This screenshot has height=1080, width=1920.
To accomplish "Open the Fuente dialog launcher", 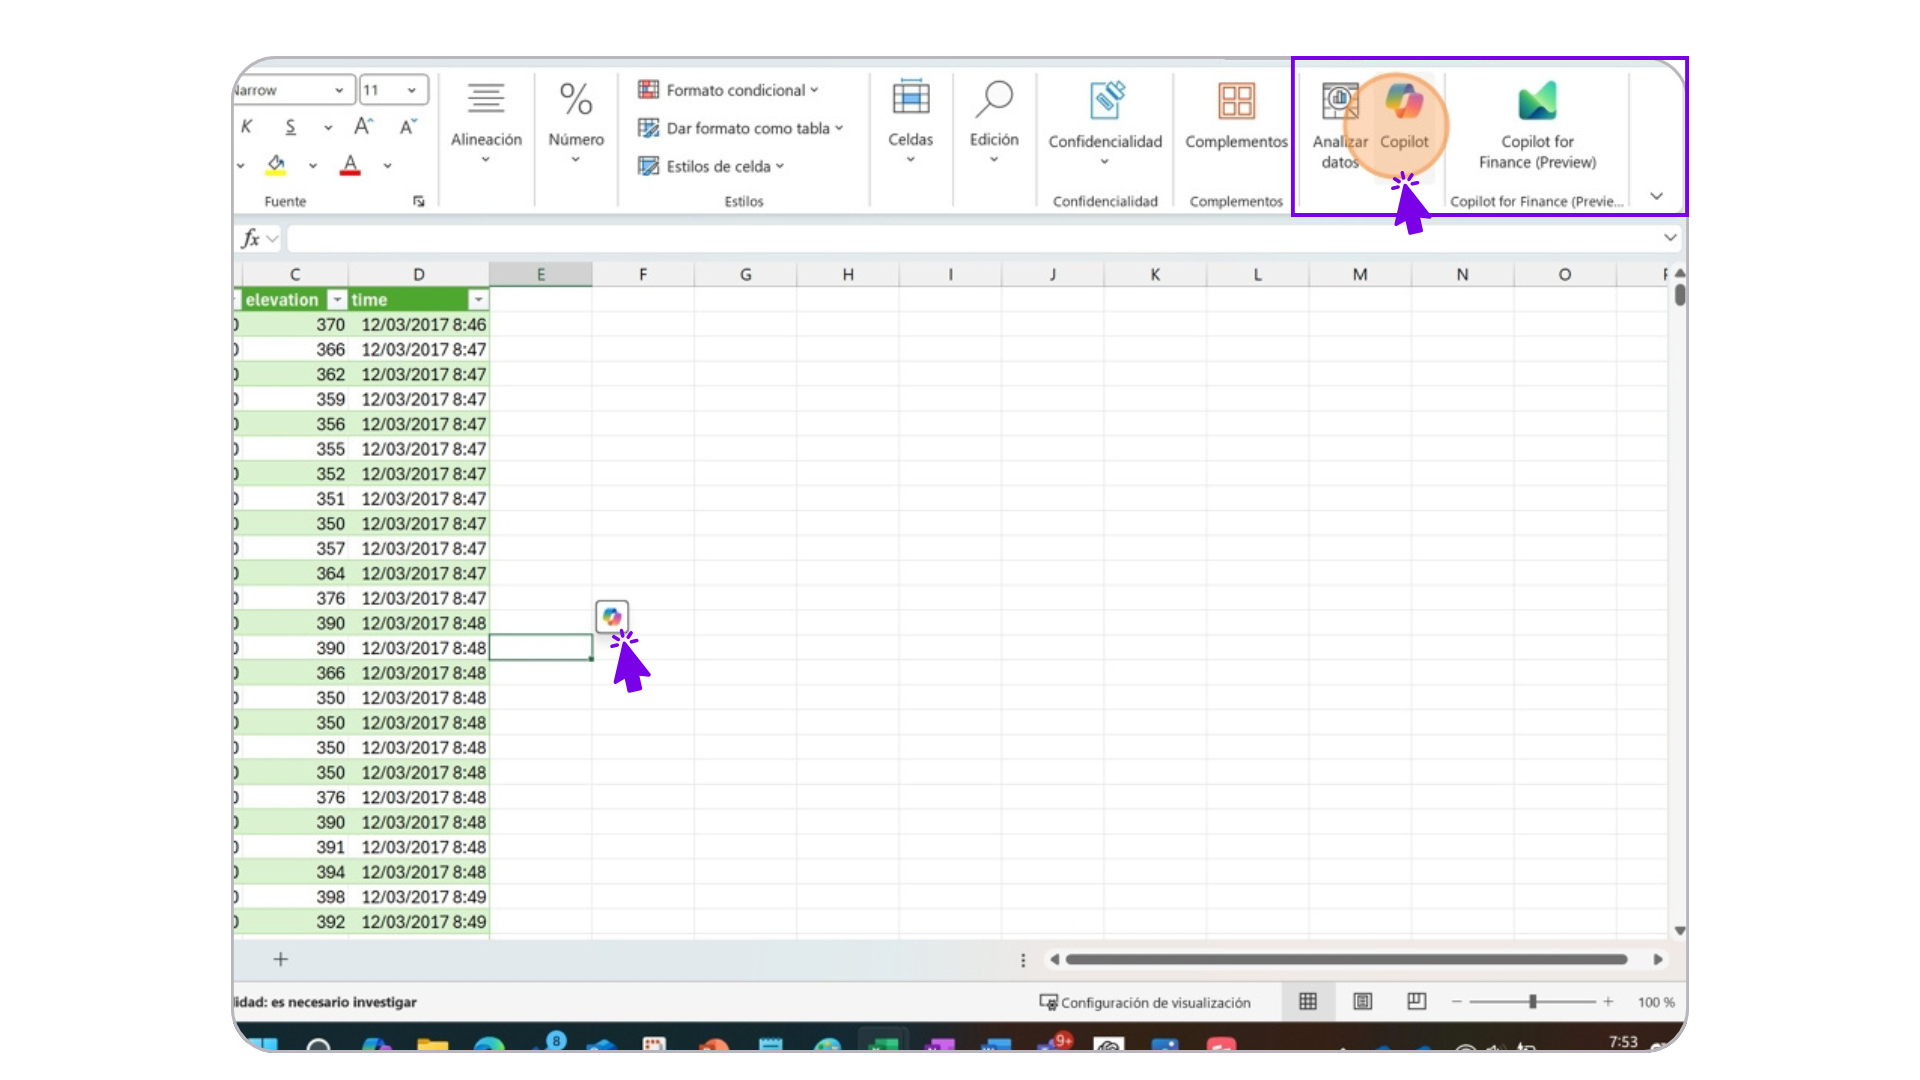I will 419,202.
